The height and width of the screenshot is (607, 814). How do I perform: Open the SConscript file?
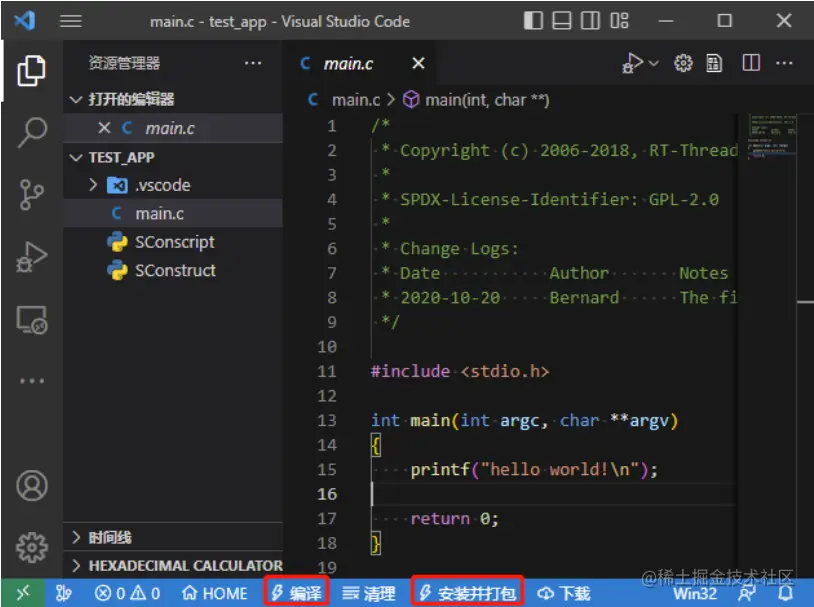click(173, 242)
